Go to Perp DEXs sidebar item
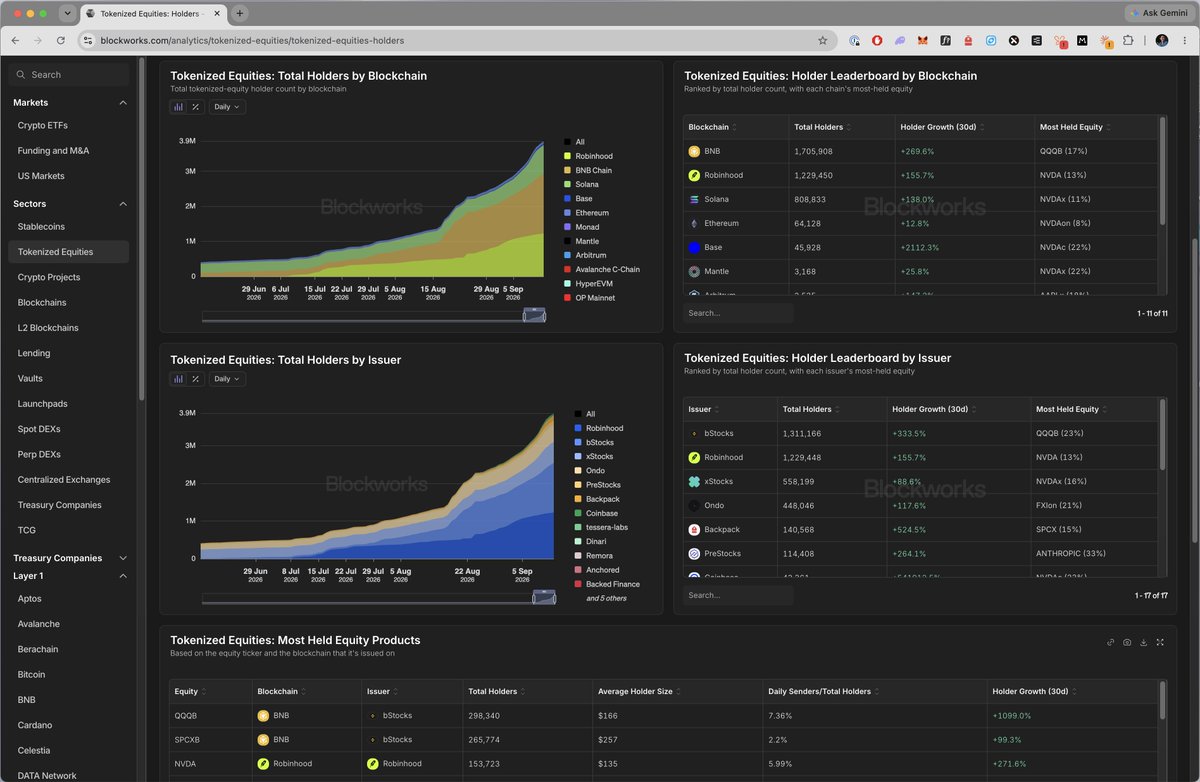Image resolution: width=1200 pixels, height=782 pixels. tap(39, 454)
